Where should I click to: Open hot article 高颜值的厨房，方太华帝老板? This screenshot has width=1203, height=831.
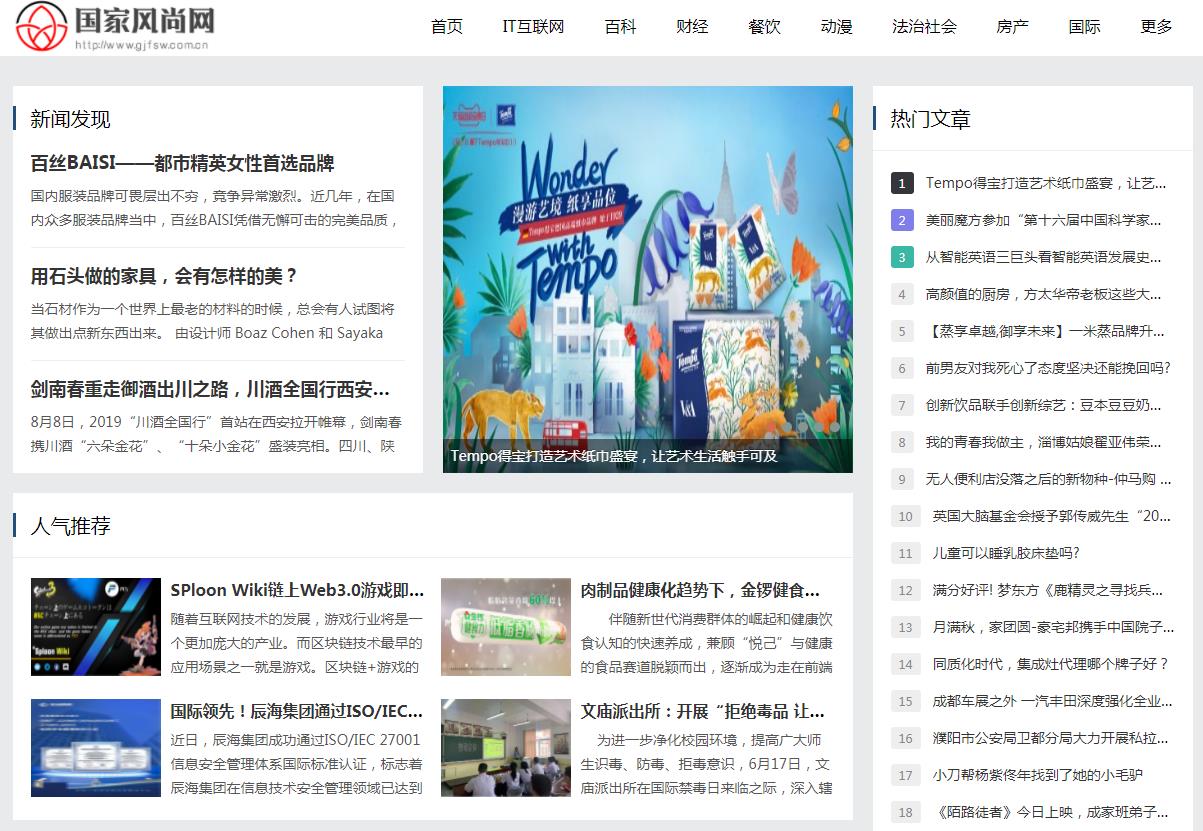[x=1044, y=294]
